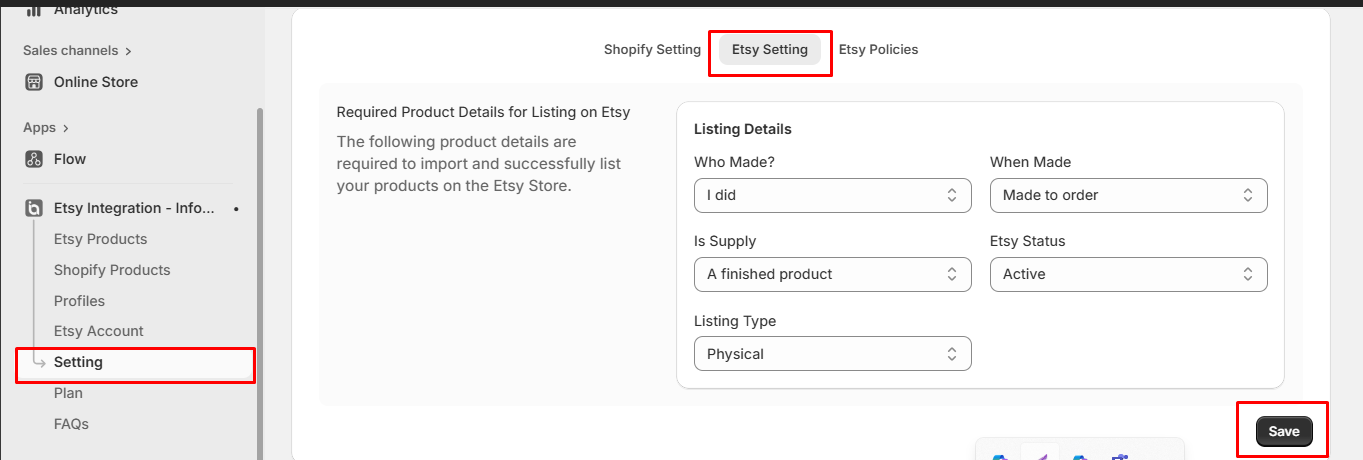The width and height of the screenshot is (1363, 460).
Task: Open the Listing Type dropdown
Action: pos(832,354)
